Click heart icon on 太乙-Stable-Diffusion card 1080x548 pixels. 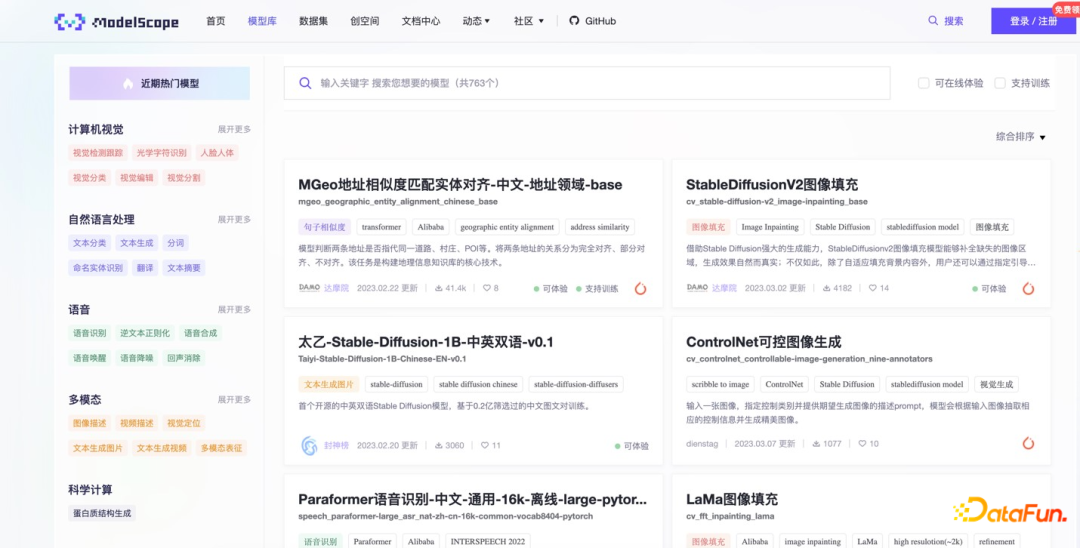pyautogui.click(x=485, y=445)
